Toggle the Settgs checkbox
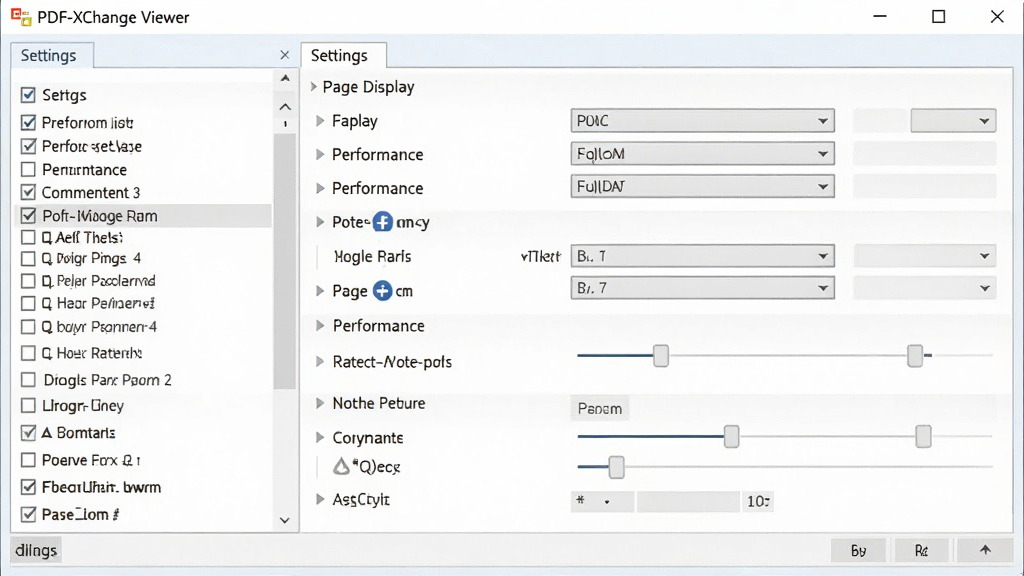This screenshot has width=1024, height=576. coord(28,95)
